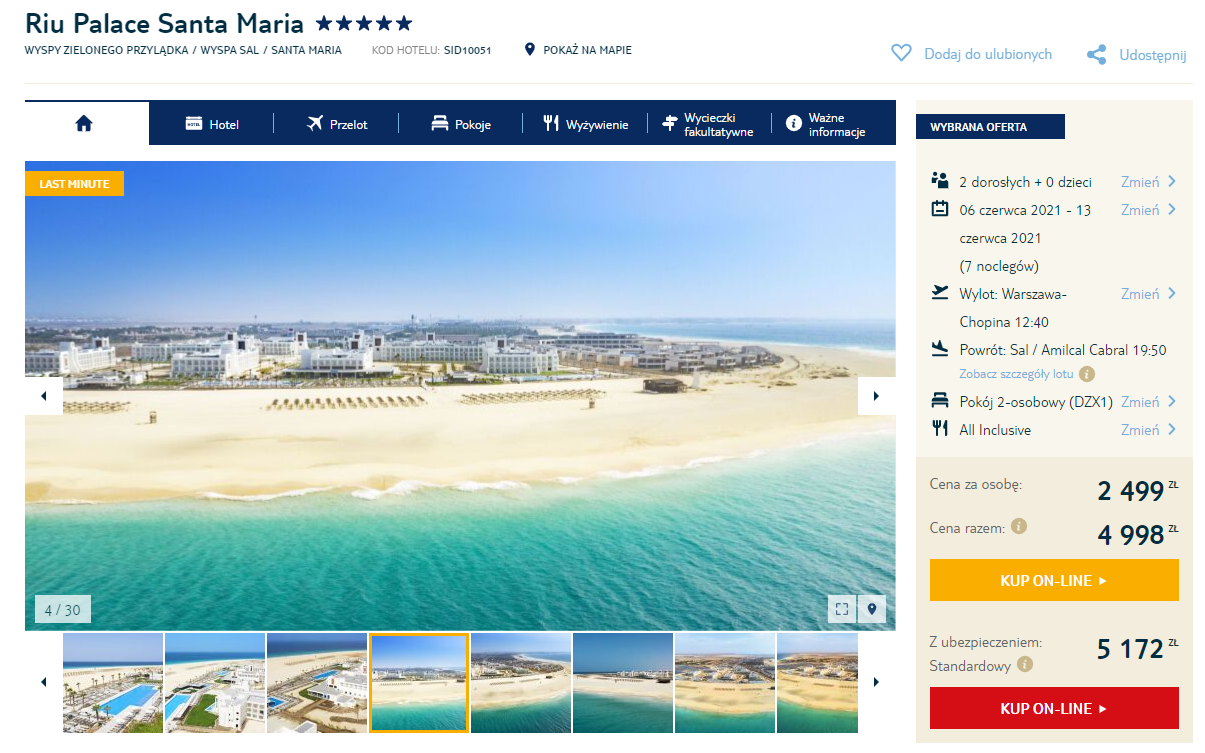Show previous photo with left gallery arrow

click(44, 396)
